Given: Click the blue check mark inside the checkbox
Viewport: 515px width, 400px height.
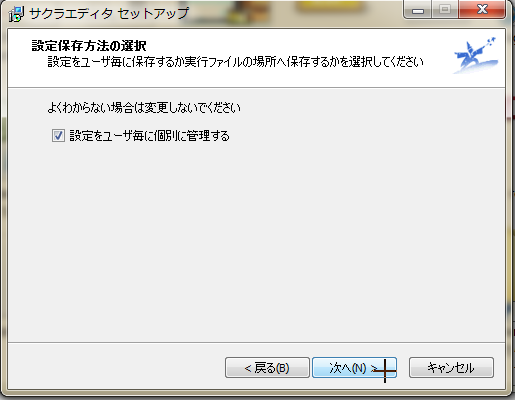Looking at the screenshot, I should [58, 136].
